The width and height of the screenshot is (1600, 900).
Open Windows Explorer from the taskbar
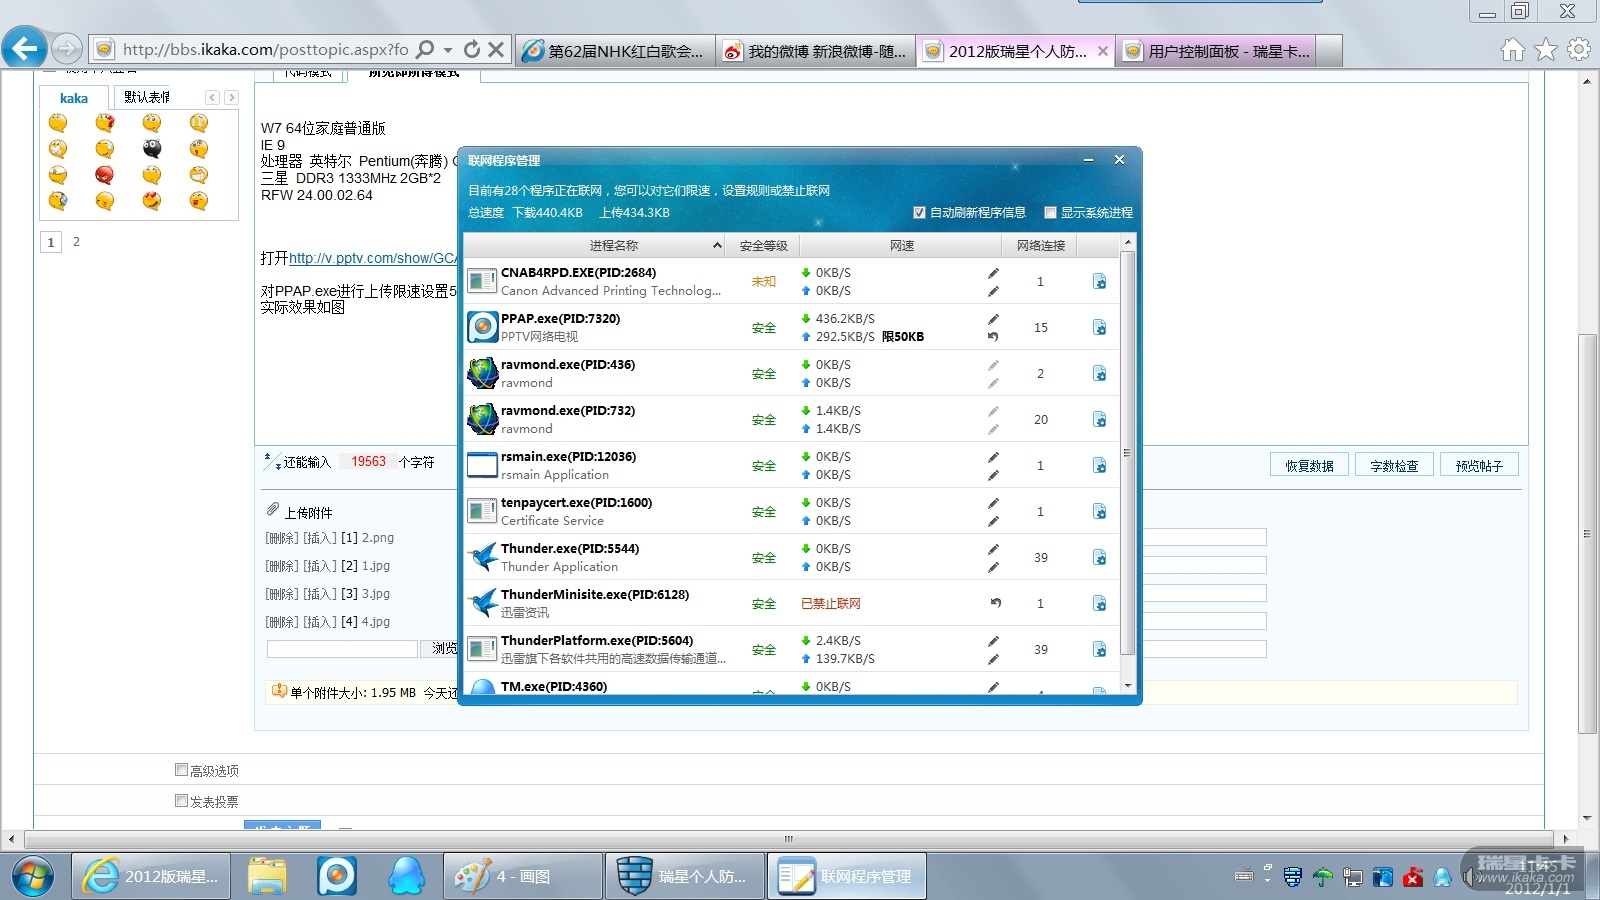click(267, 876)
